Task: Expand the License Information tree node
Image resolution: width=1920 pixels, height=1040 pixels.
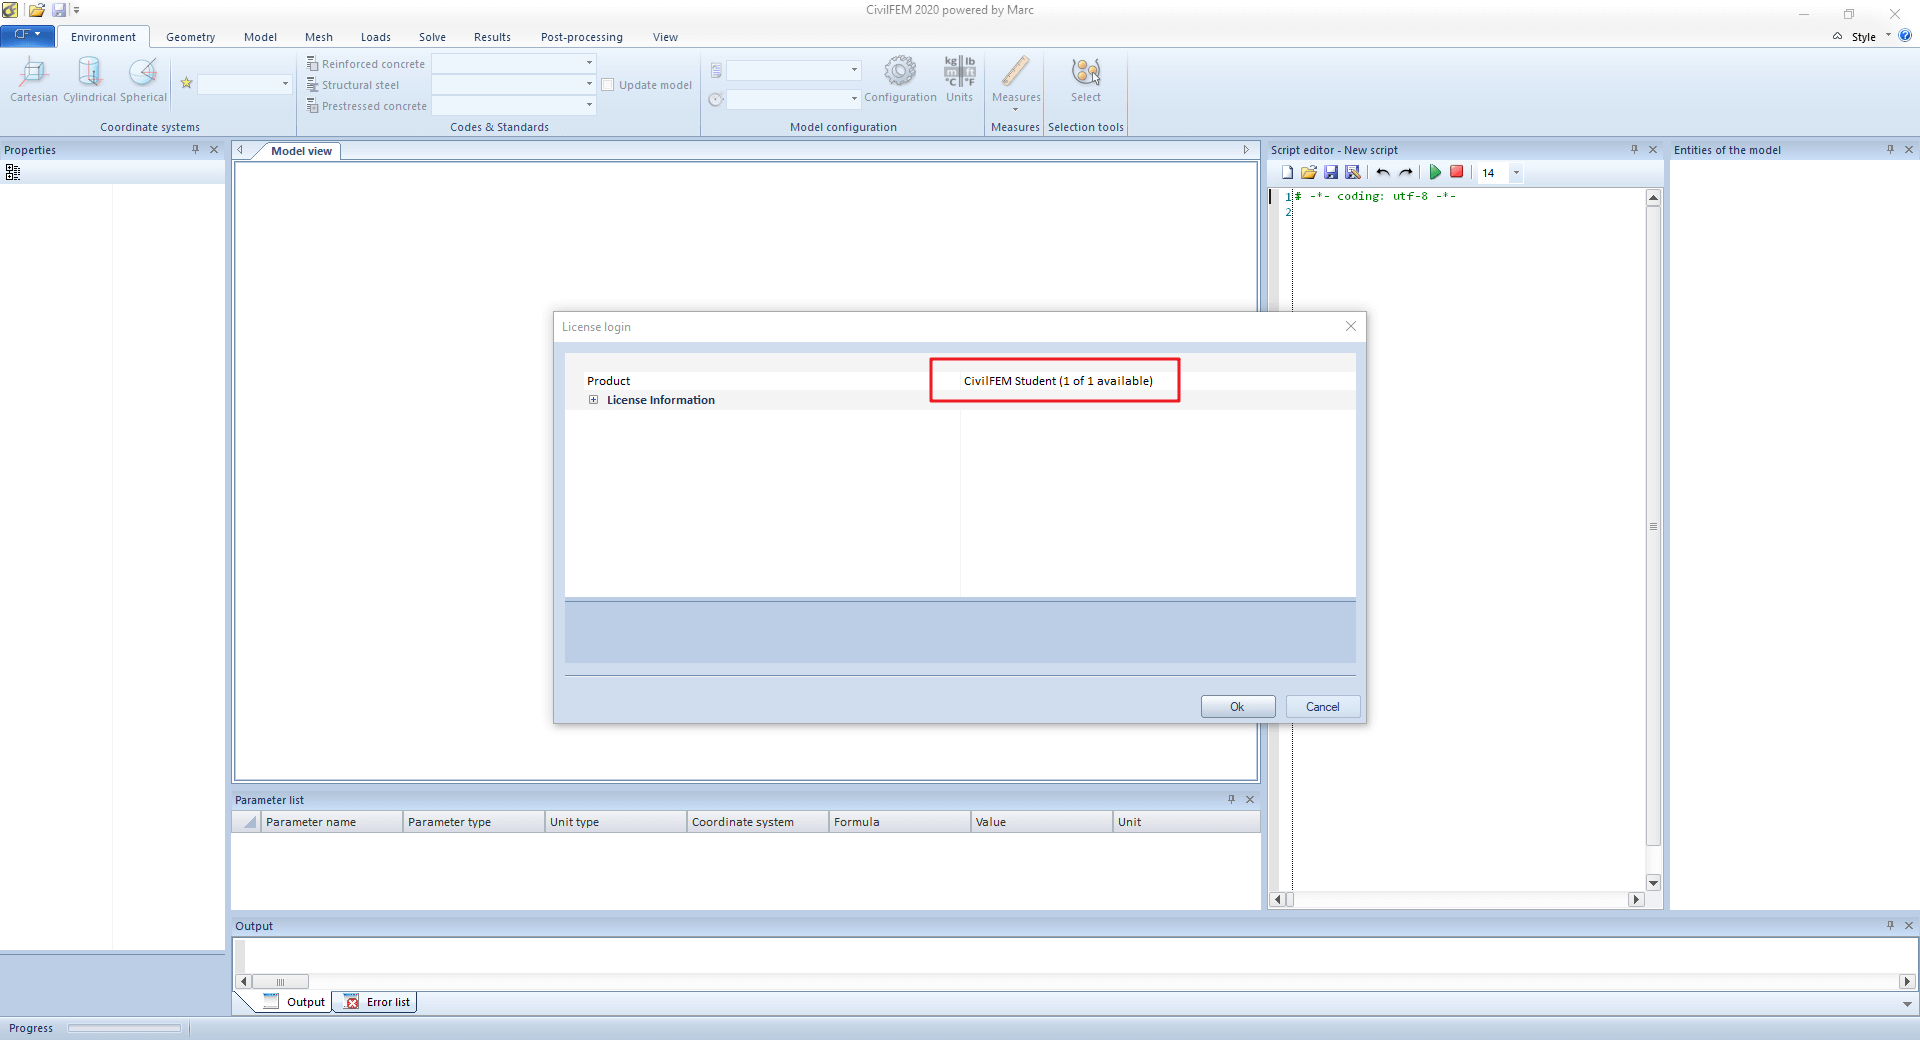Action: tap(593, 400)
